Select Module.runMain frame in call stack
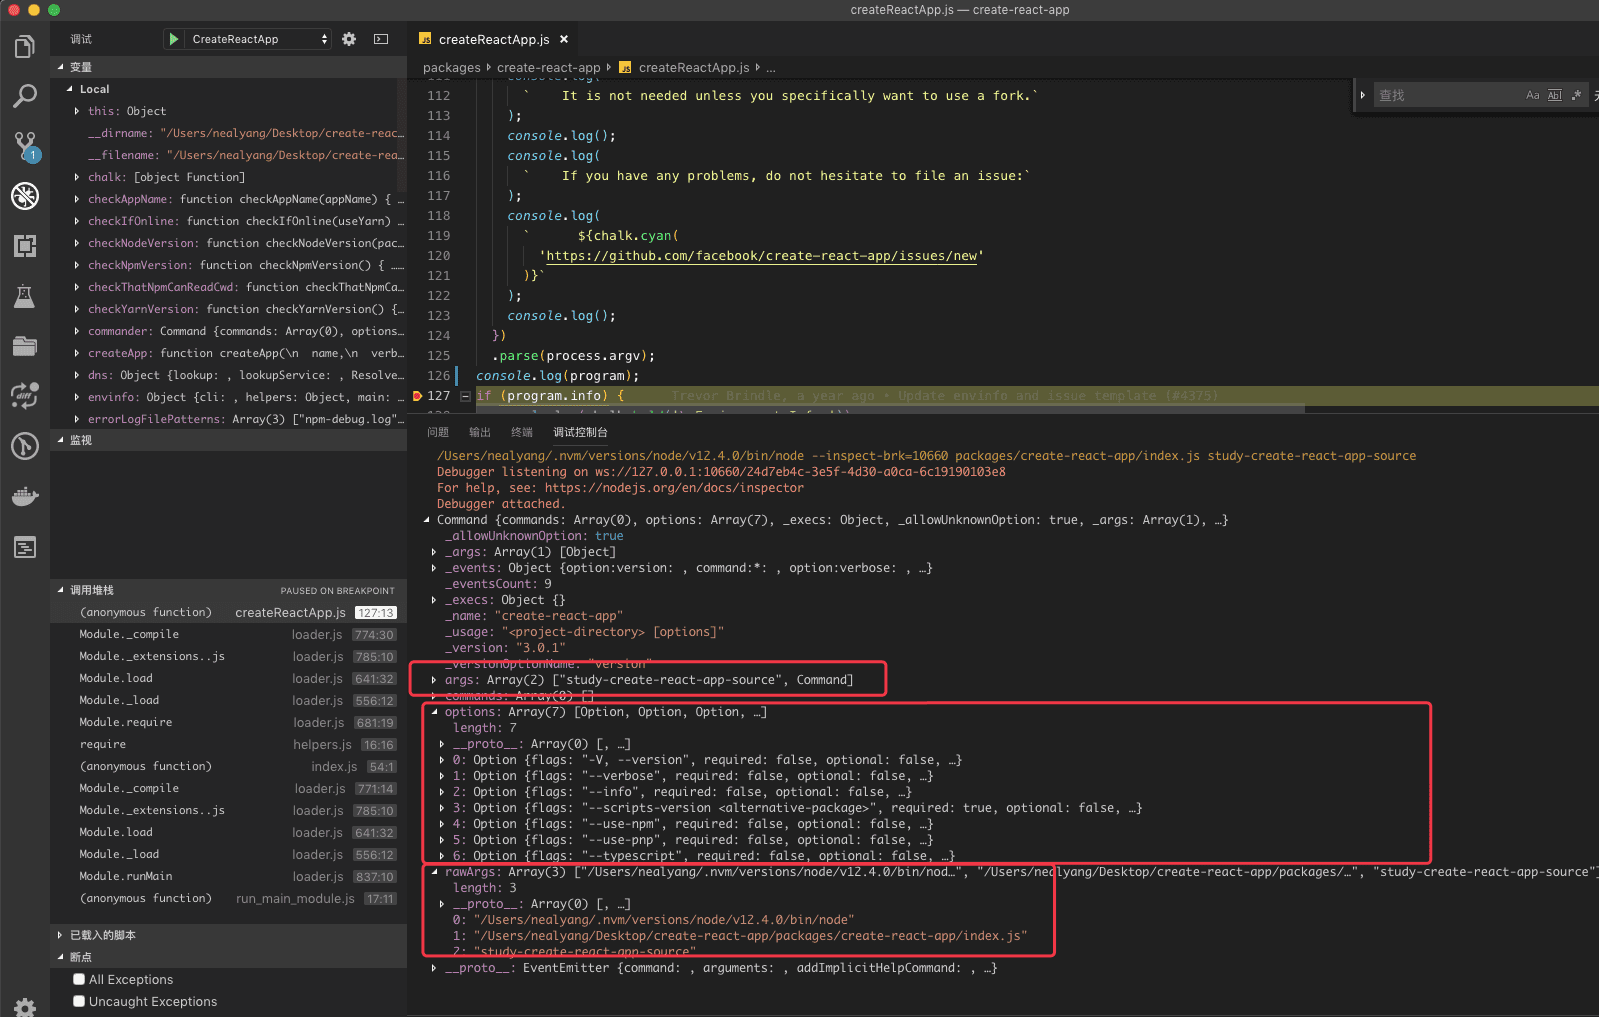The image size is (1599, 1017). click(x=126, y=876)
